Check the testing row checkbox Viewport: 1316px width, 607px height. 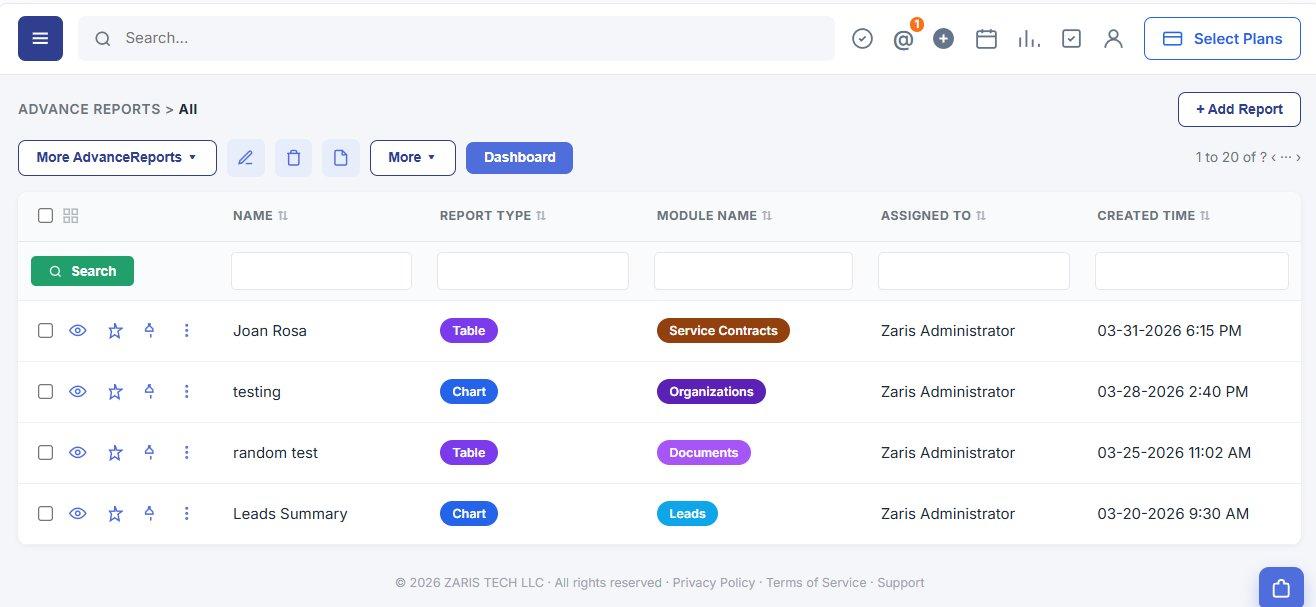[x=45, y=392]
